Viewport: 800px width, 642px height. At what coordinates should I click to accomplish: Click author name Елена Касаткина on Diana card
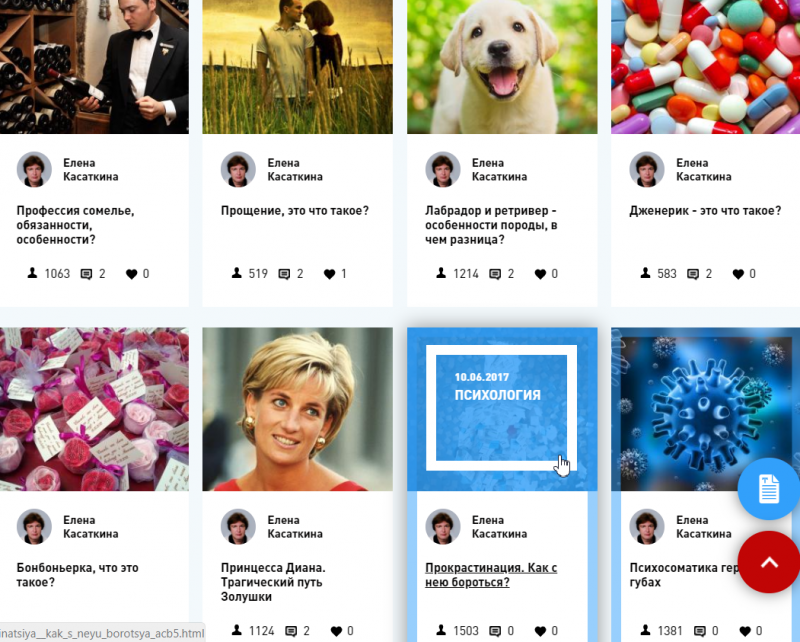[295, 527]
